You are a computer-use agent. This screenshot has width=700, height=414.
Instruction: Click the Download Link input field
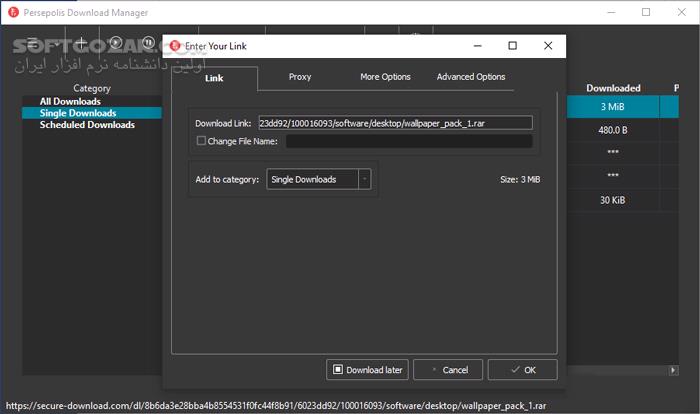(x=394, y=123)
